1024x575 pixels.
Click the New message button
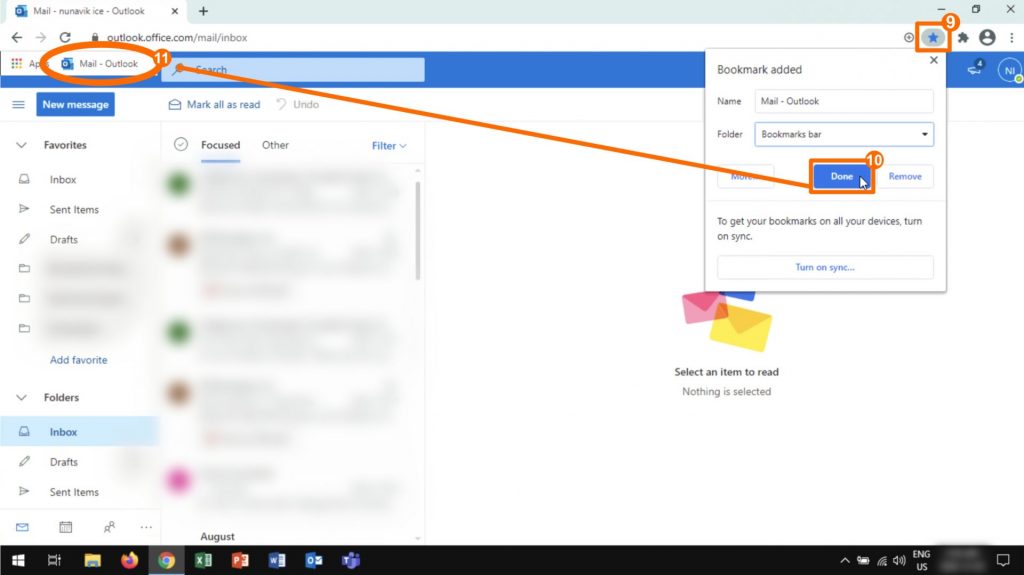click(75, 104)
